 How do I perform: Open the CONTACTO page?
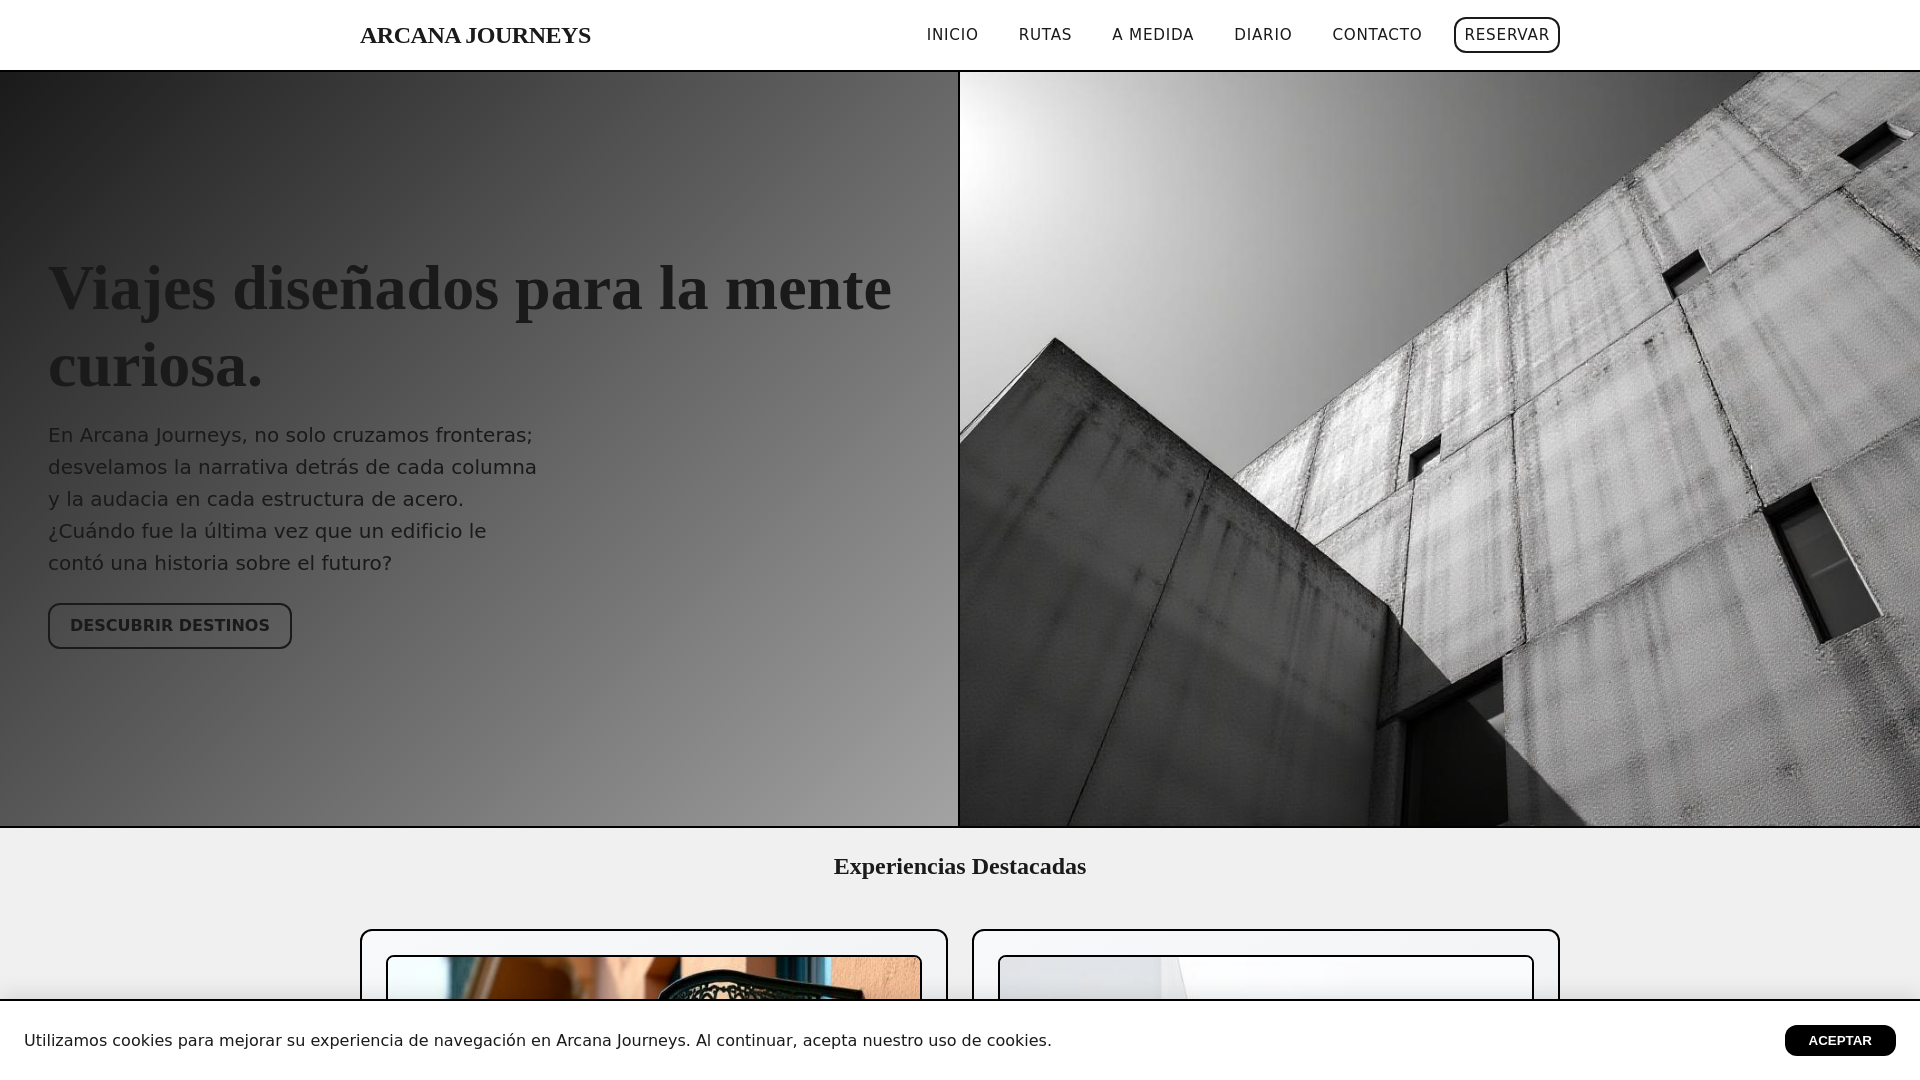tap(1377, 35)
